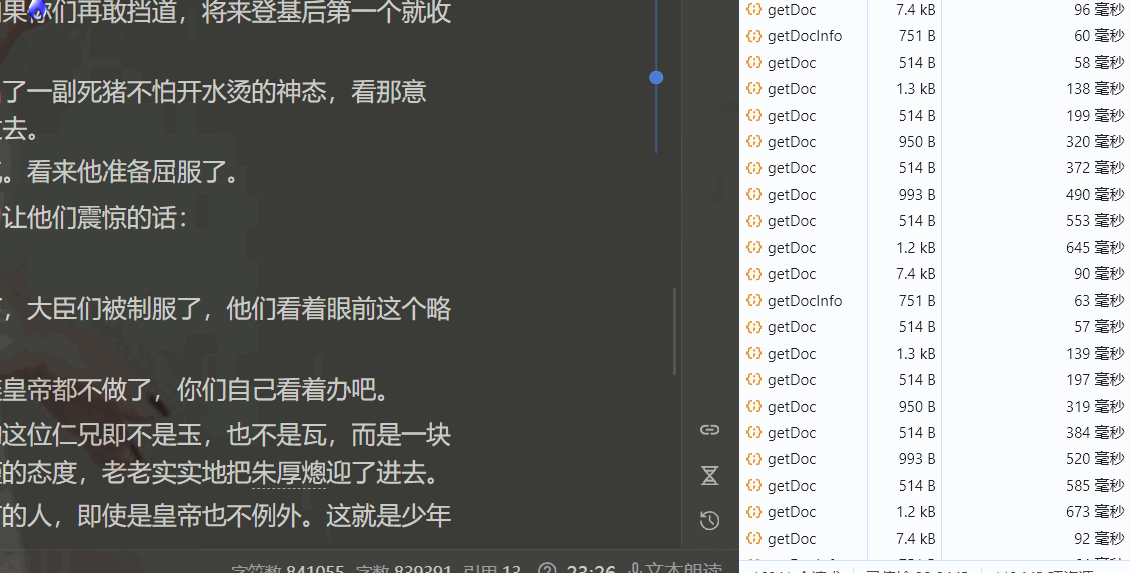Viewport: 1130px width, 573px height.
Task: Click the 57 毫秒 time value
Action: pos(1099,327)
